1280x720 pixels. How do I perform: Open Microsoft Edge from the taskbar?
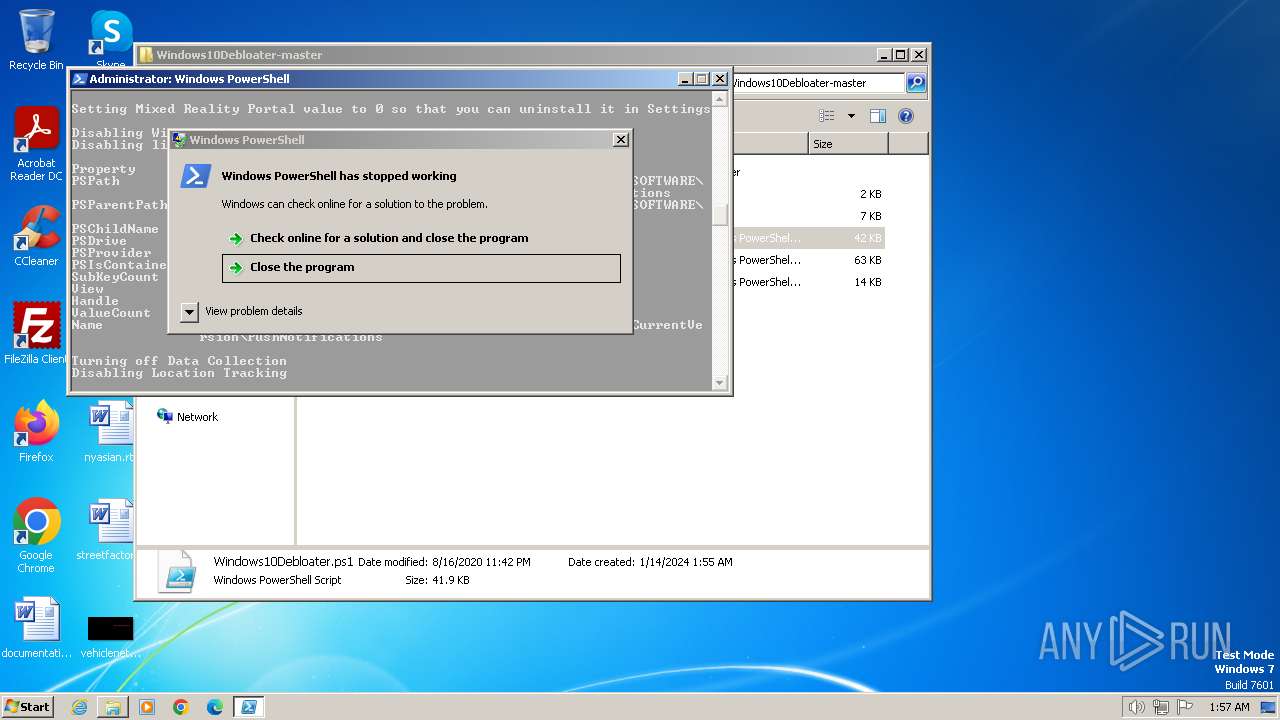[x=215, y=707]
